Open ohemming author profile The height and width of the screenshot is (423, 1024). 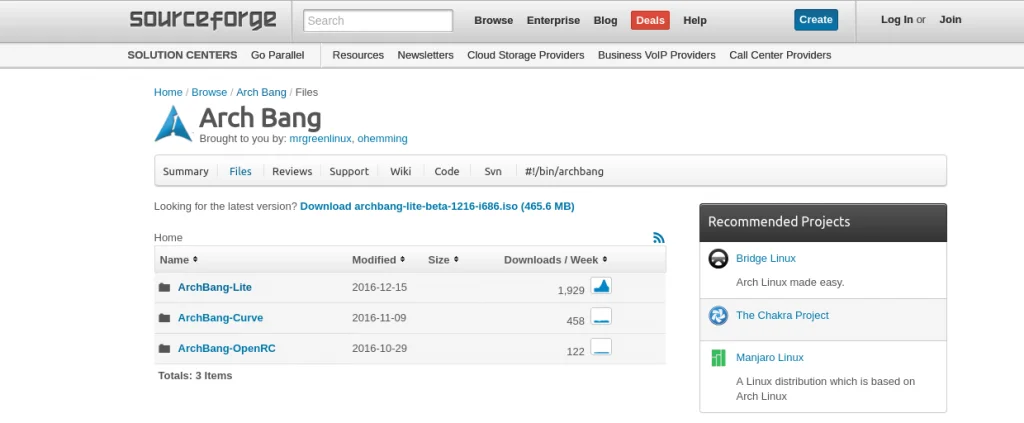(x=382, y=138)
